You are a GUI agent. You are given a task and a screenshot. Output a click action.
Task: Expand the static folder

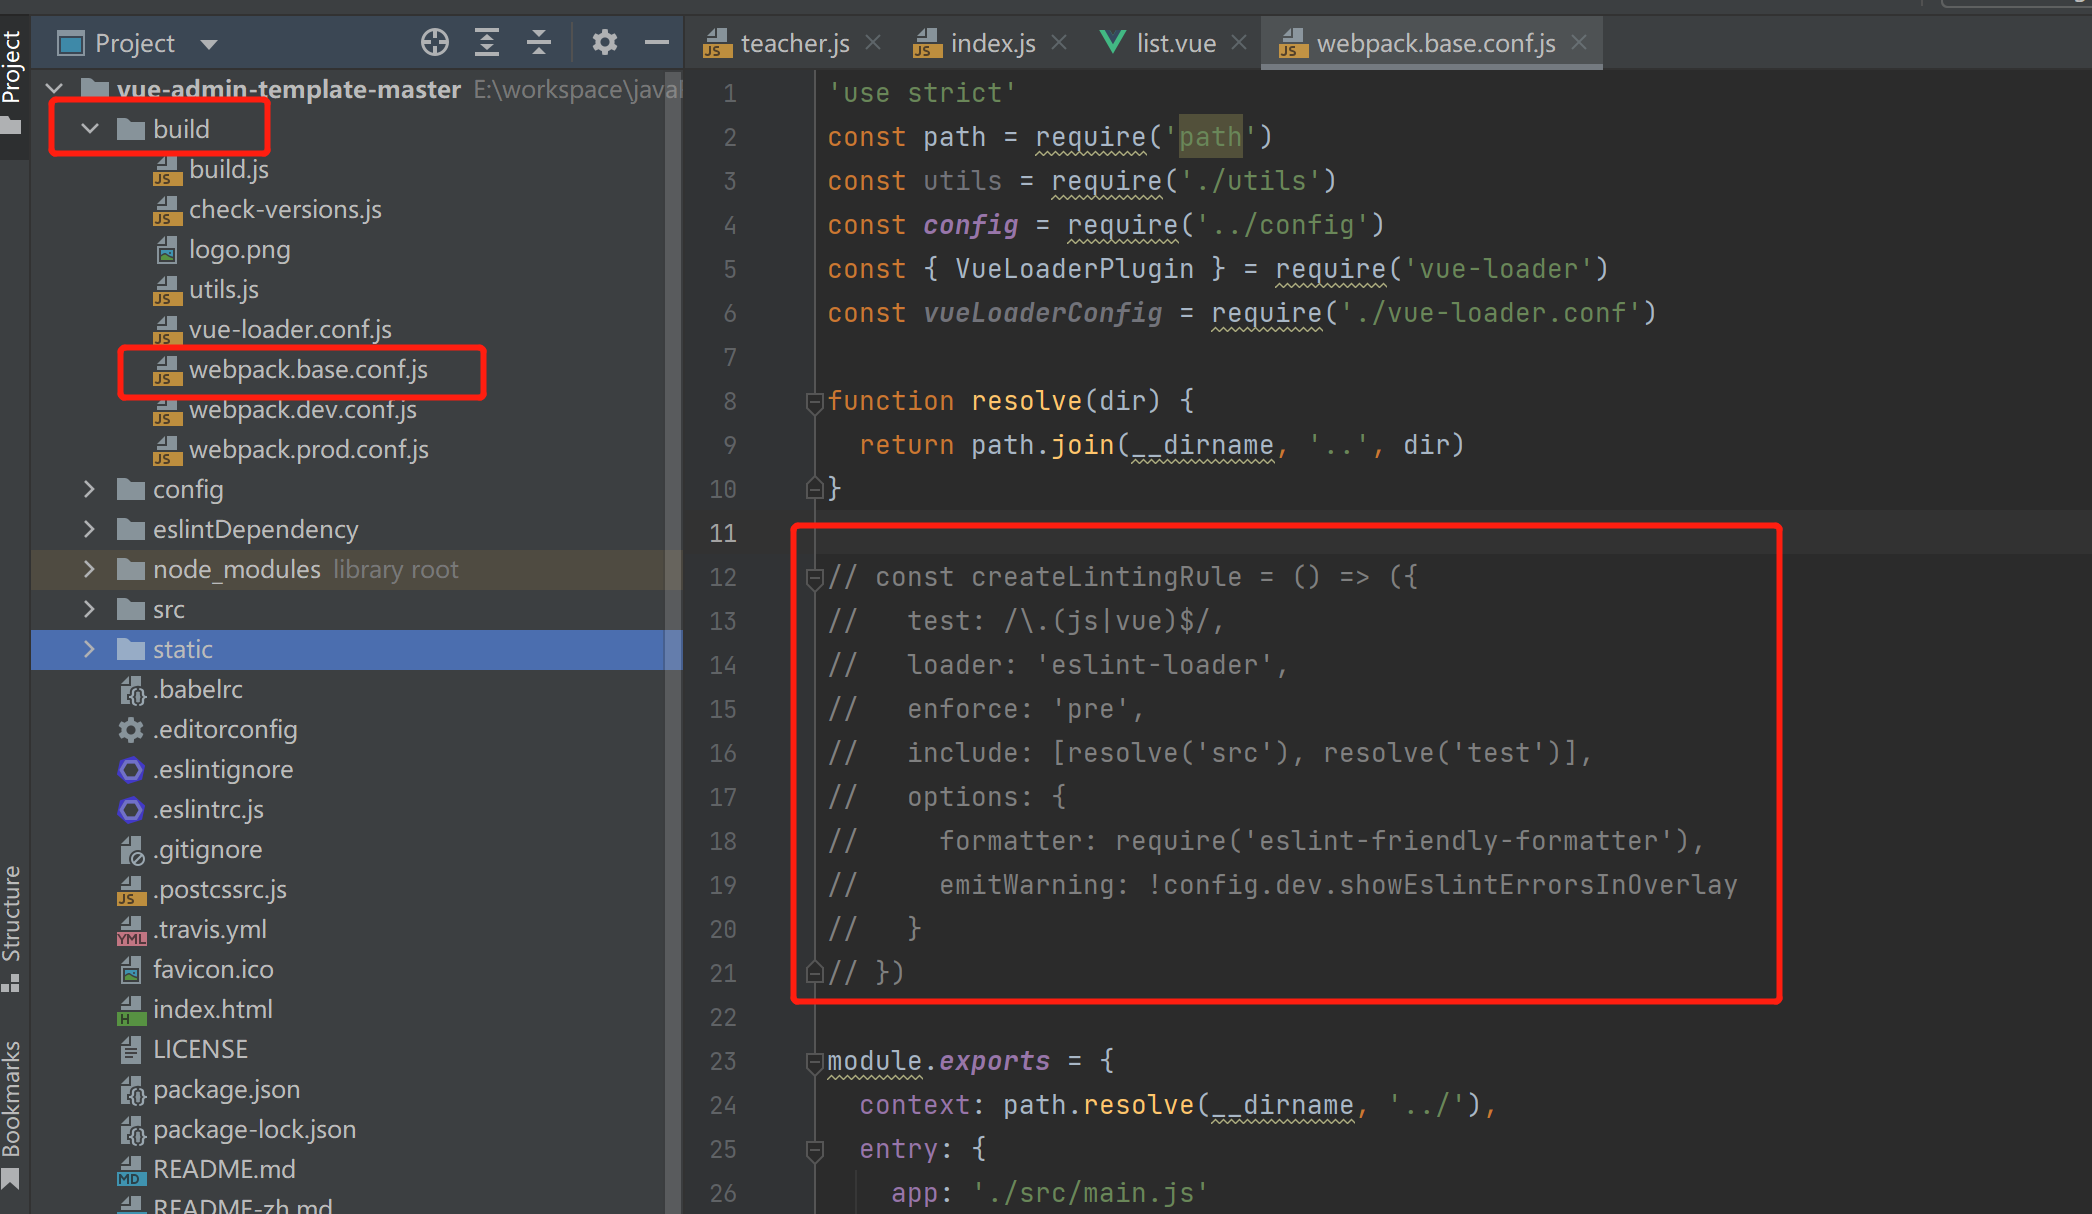coord(90,649)
